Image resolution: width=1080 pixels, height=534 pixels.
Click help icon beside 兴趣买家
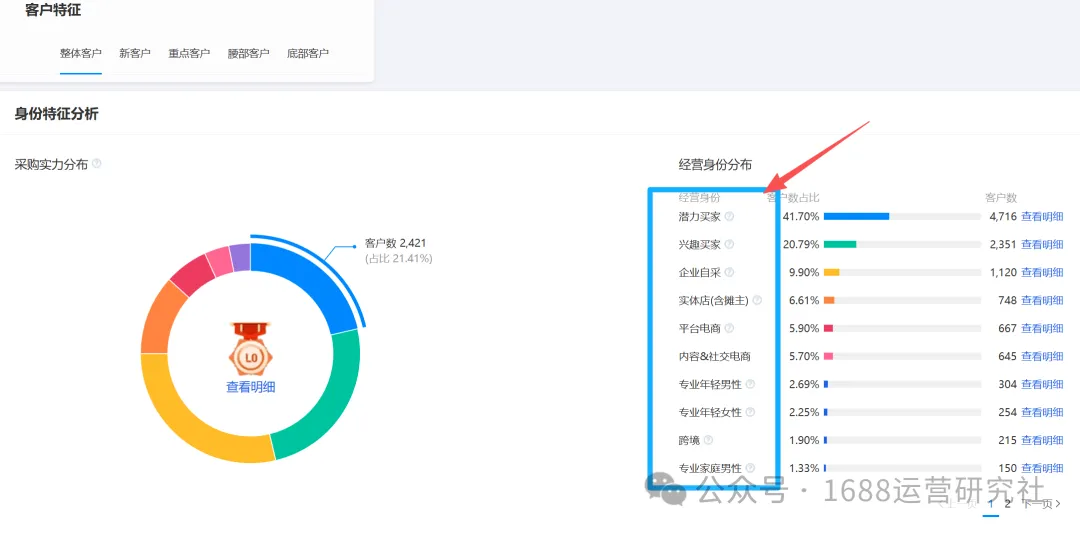[729, 244]
